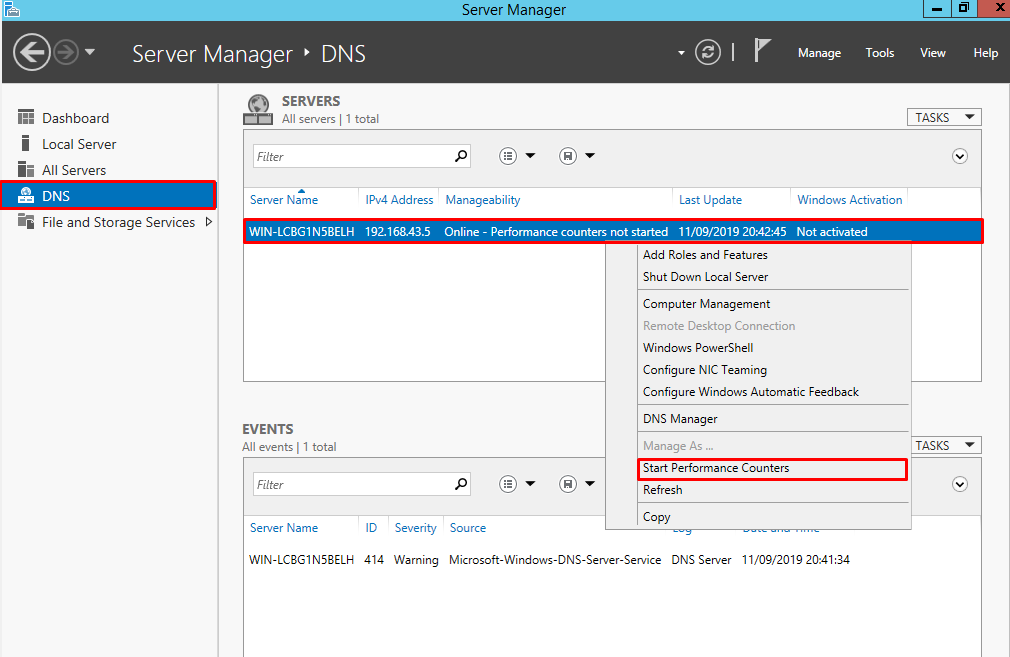
Task: Open the Manage menu
Action: [x=819, y=53]
